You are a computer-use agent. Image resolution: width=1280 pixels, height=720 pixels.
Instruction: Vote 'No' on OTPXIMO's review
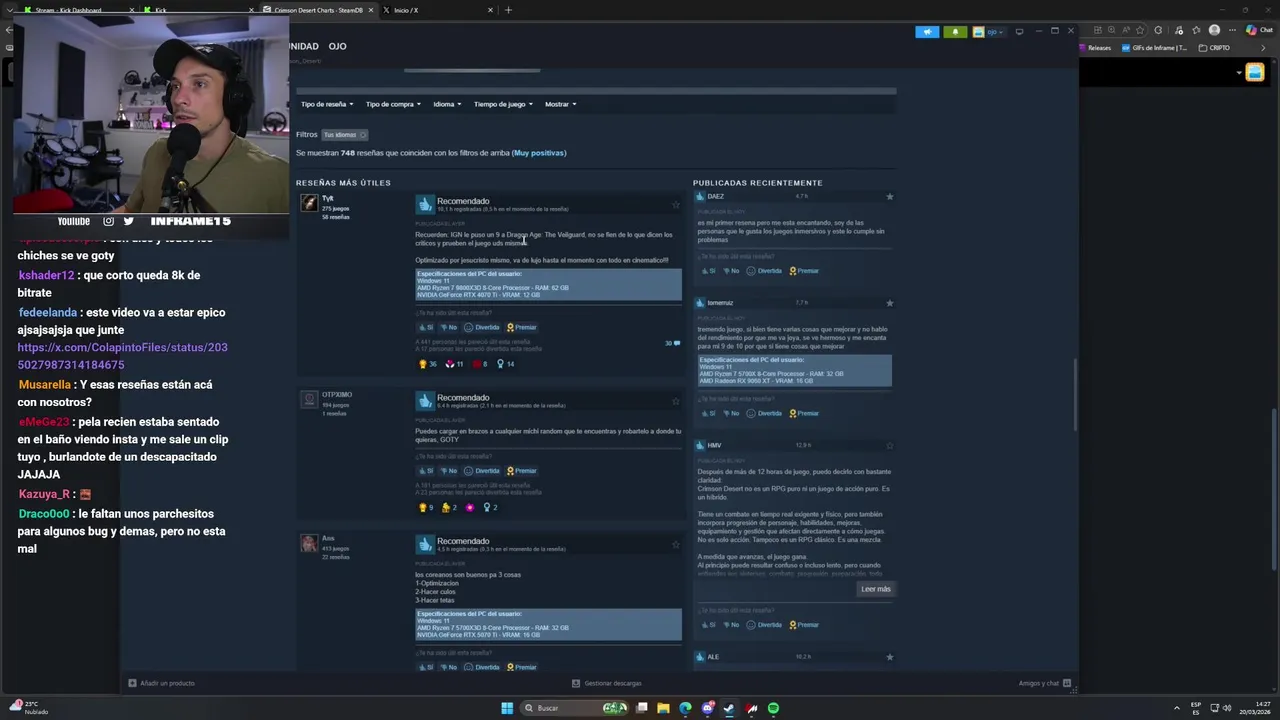(449, 470)
